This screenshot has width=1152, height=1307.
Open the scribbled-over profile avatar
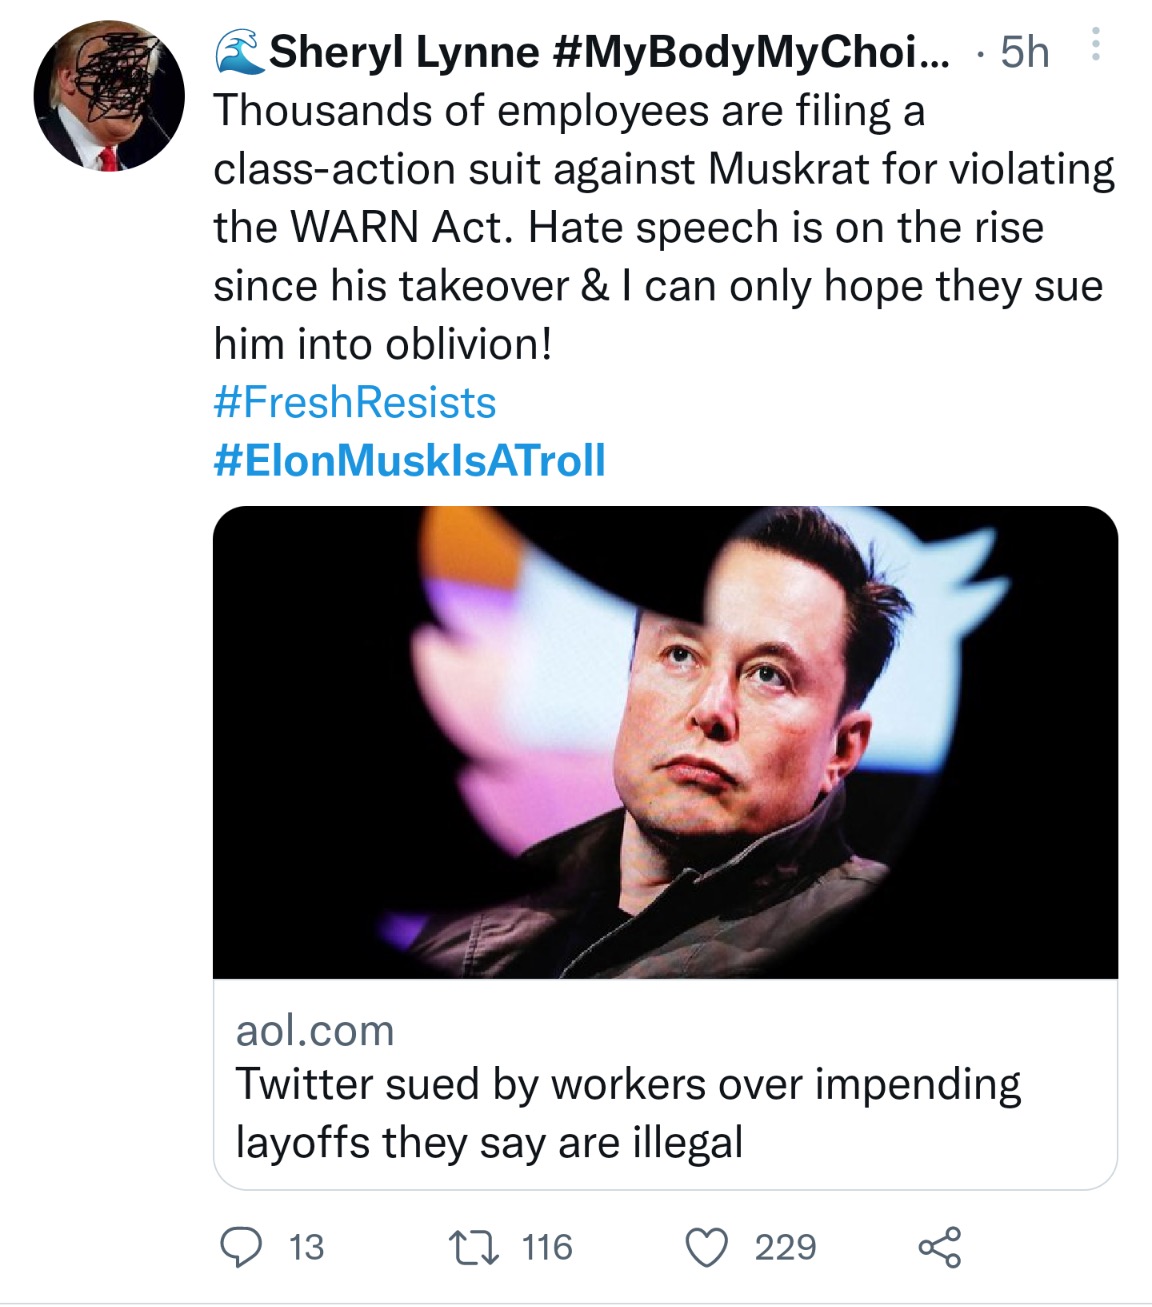tap(109, 97)
